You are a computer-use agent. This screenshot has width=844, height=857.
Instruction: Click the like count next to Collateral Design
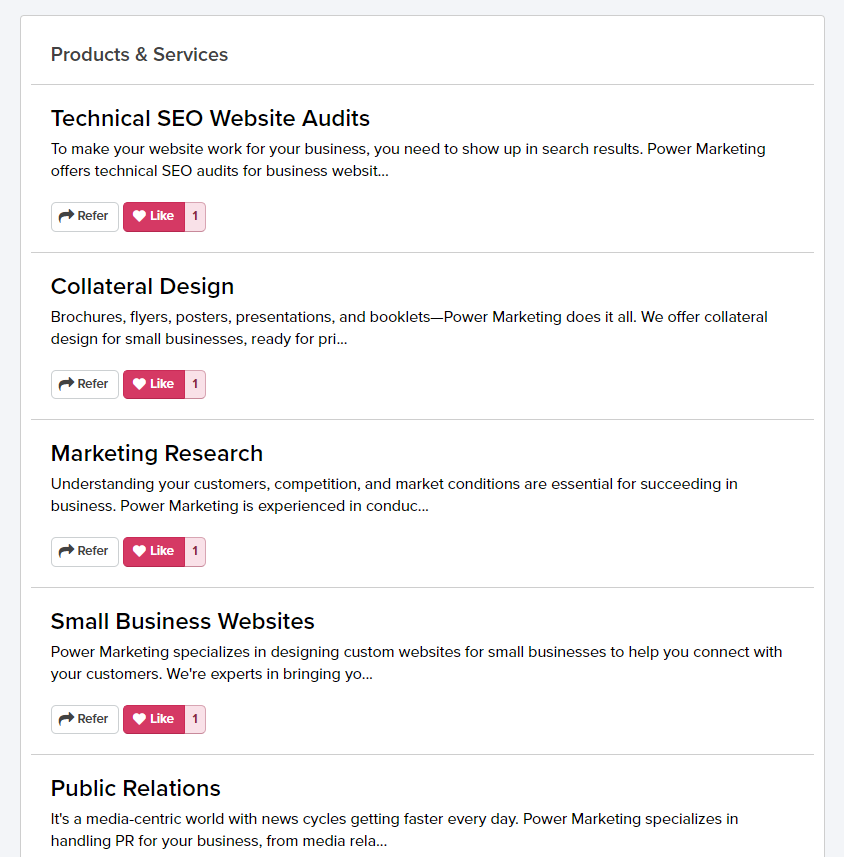[x=195, y=384]
